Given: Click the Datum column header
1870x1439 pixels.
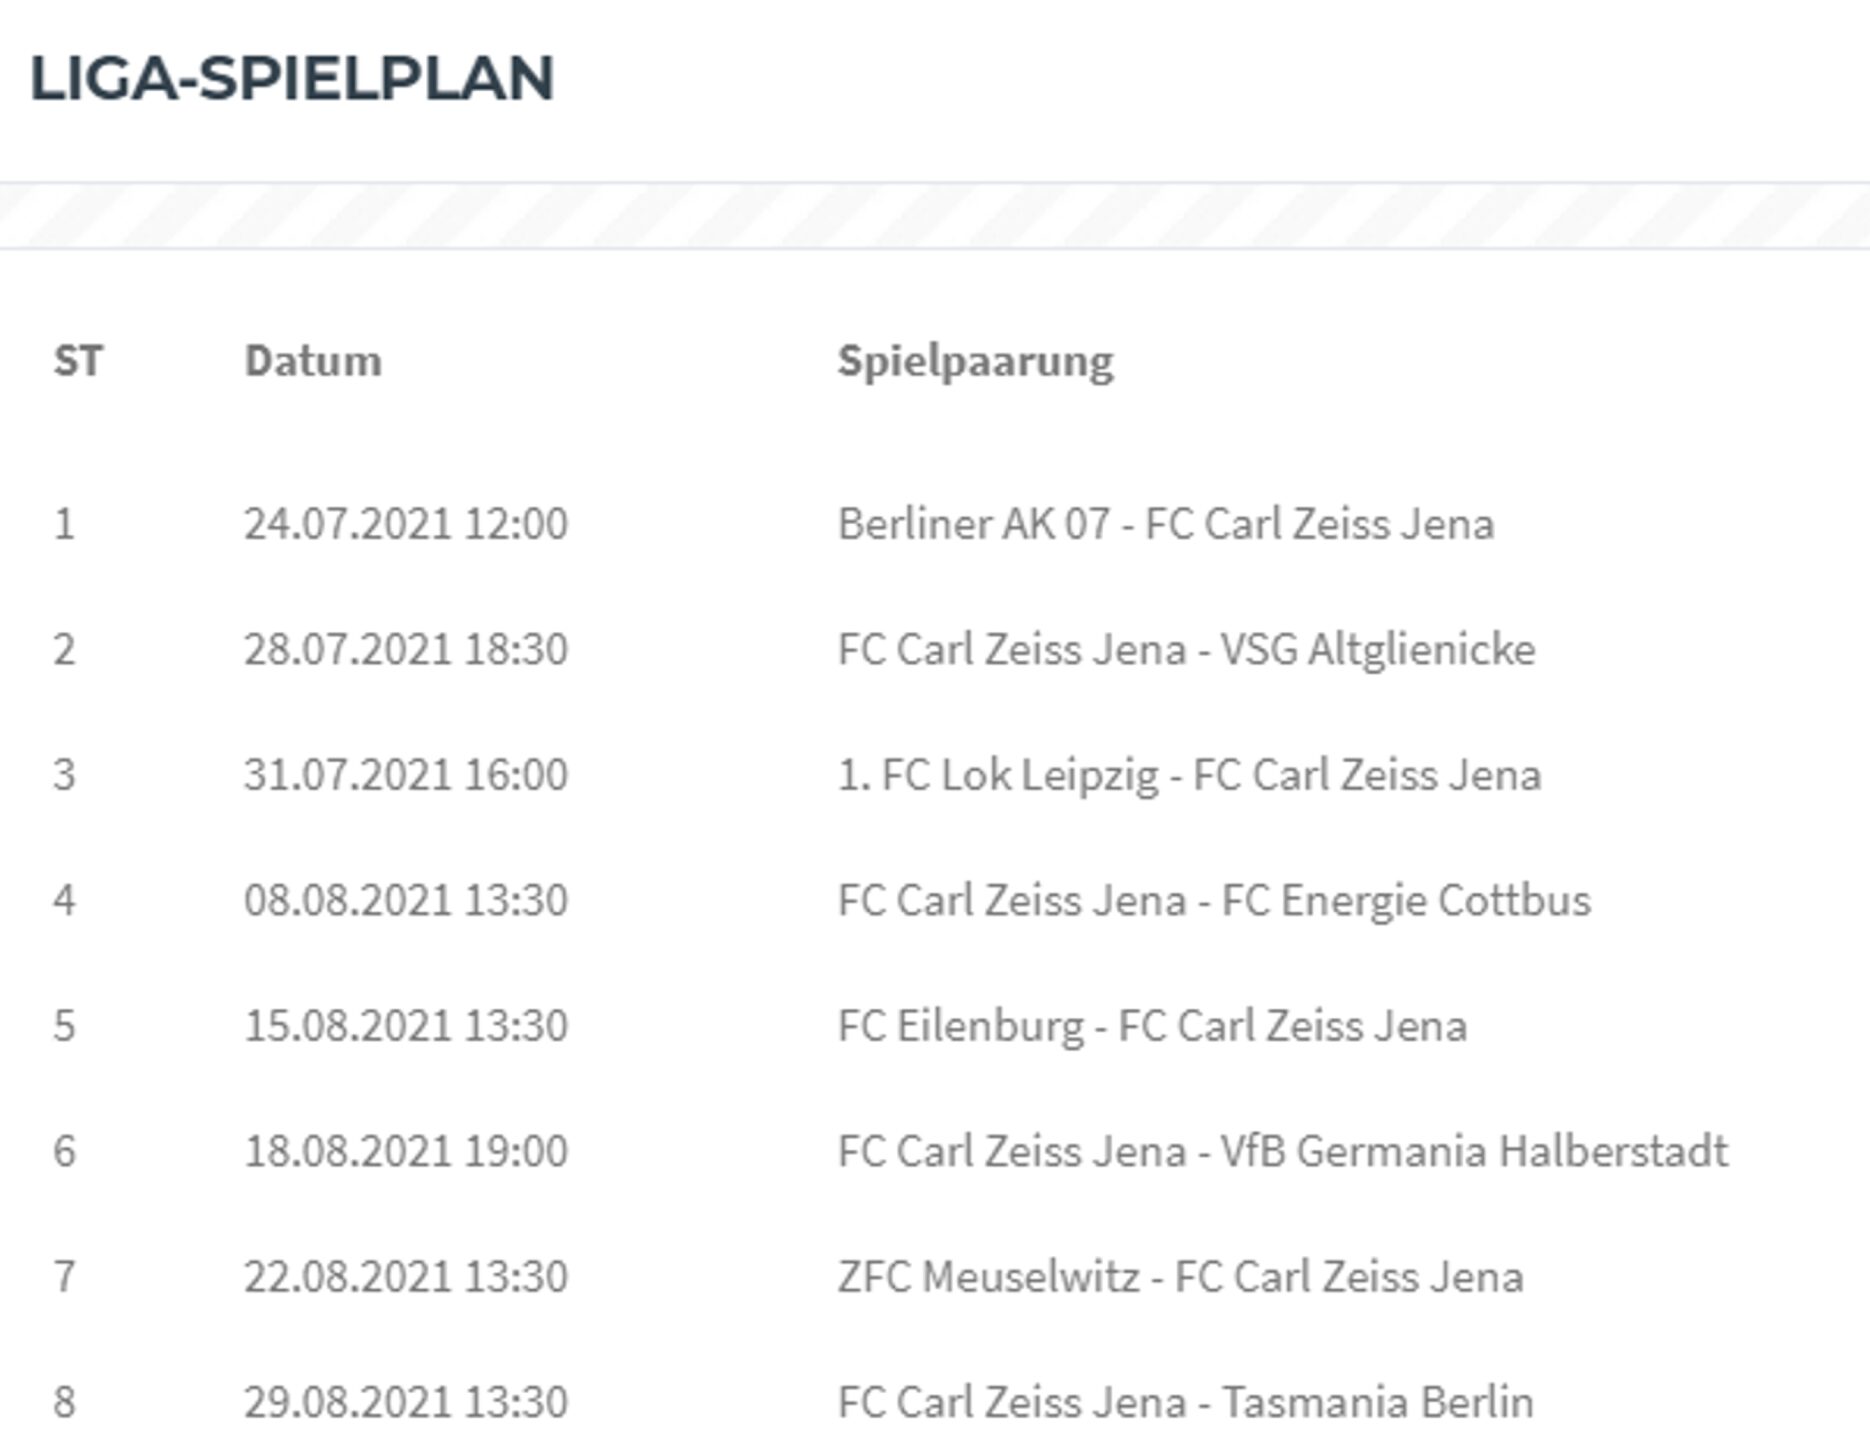Looking at the screenshot, I should (312, 361).
